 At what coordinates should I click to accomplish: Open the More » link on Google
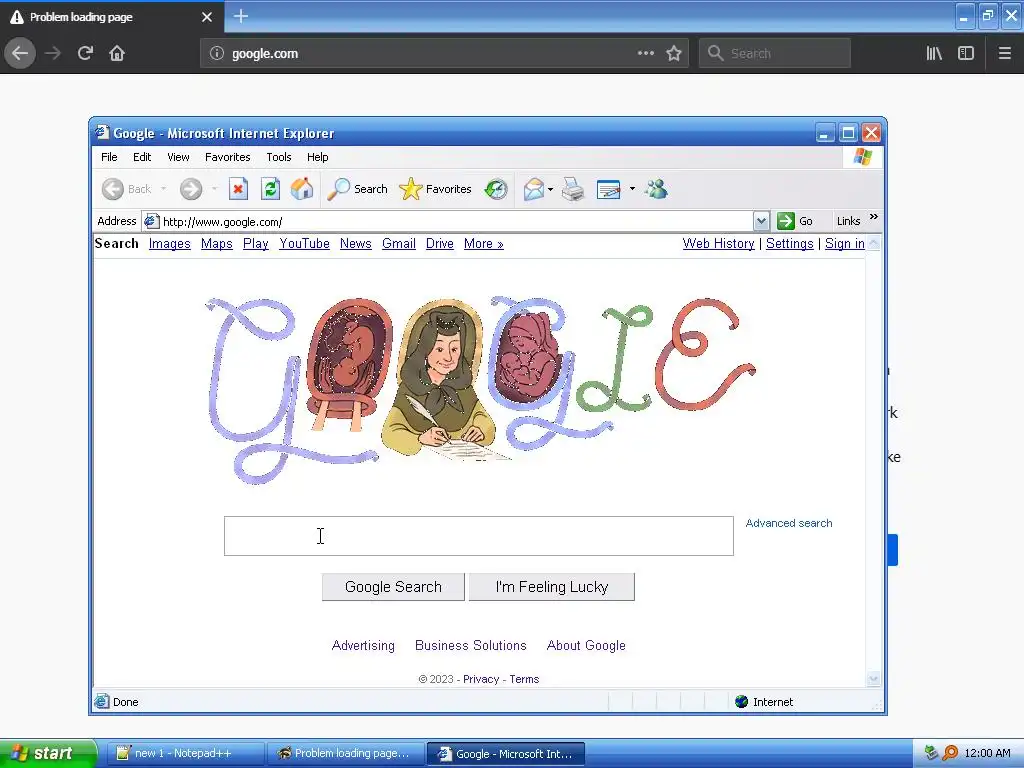(483, 244)
